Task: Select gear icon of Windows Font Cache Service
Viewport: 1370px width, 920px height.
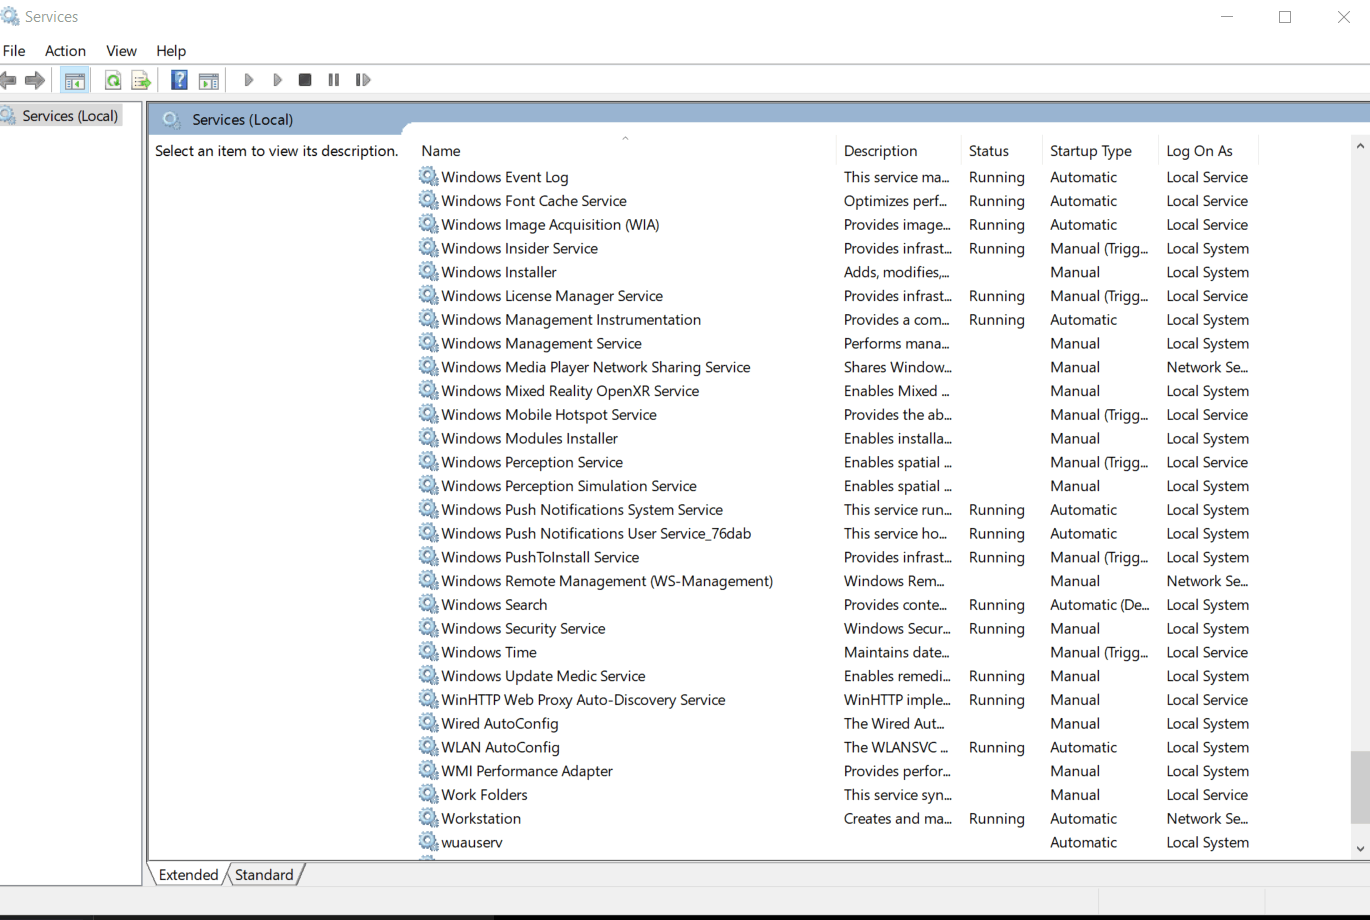Action: (x=429, y=201)
